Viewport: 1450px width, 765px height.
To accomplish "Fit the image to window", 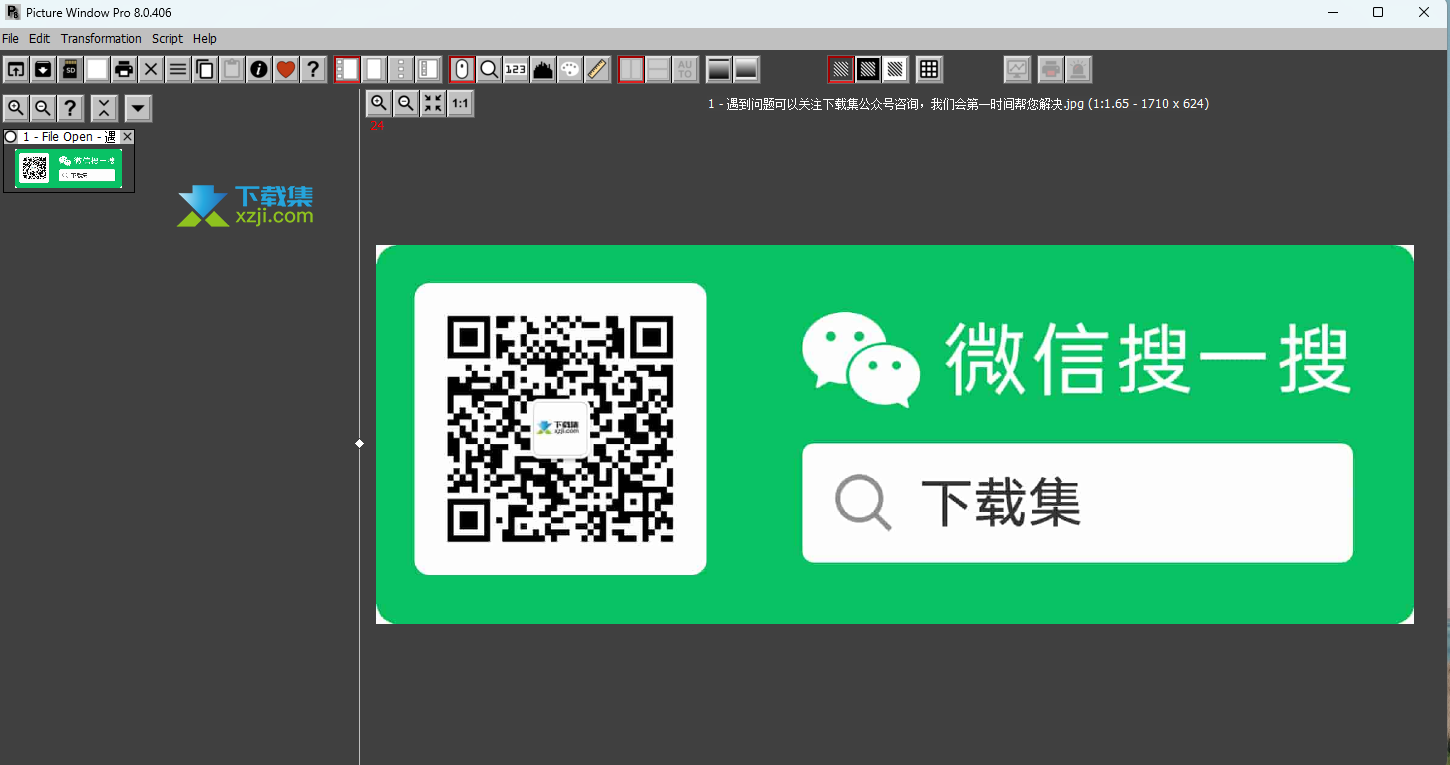I will (x=433, y=103).
